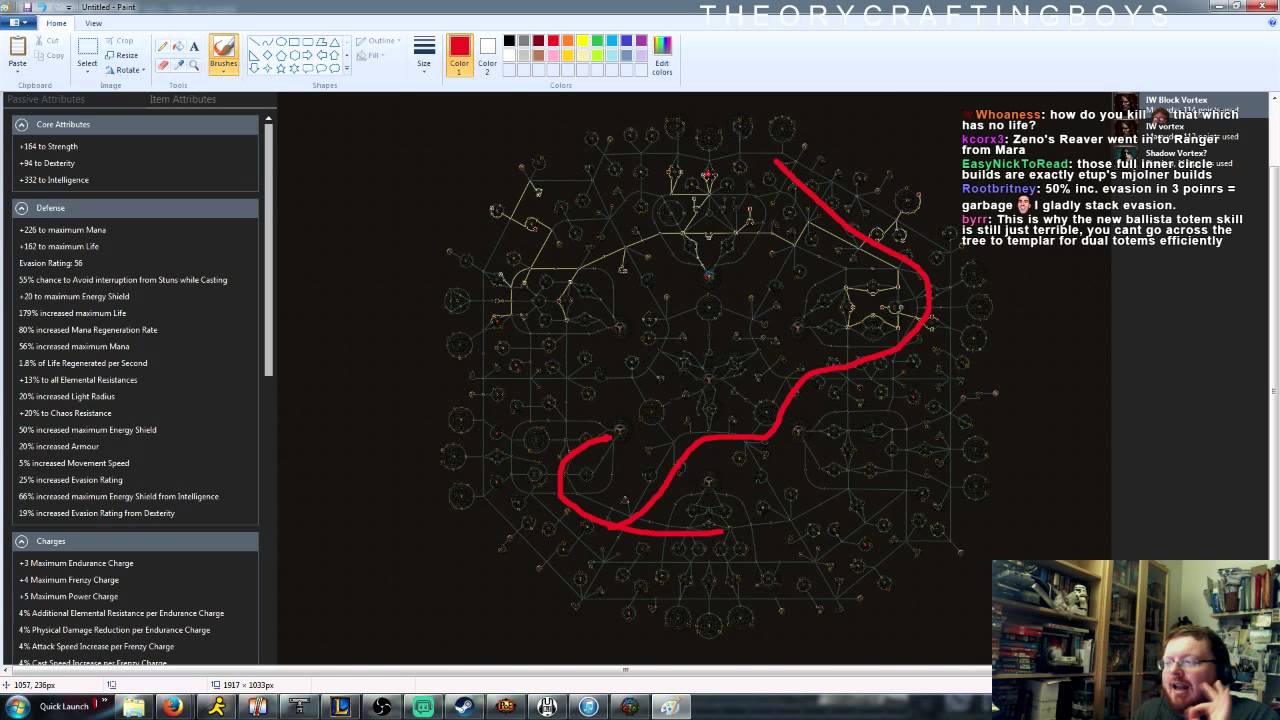Select the Pencil tool
This screenshot has width=1280, height=720.
click(x=162, y=46)
